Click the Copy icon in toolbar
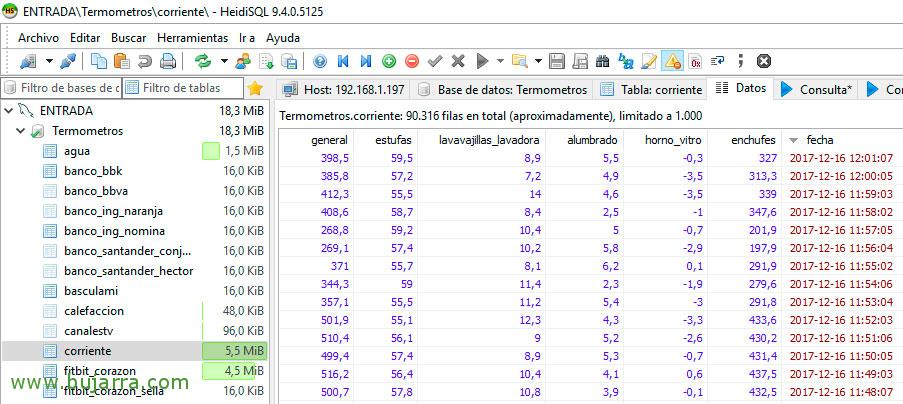Screen dimensions: 903x404 (x=98, y=61)
